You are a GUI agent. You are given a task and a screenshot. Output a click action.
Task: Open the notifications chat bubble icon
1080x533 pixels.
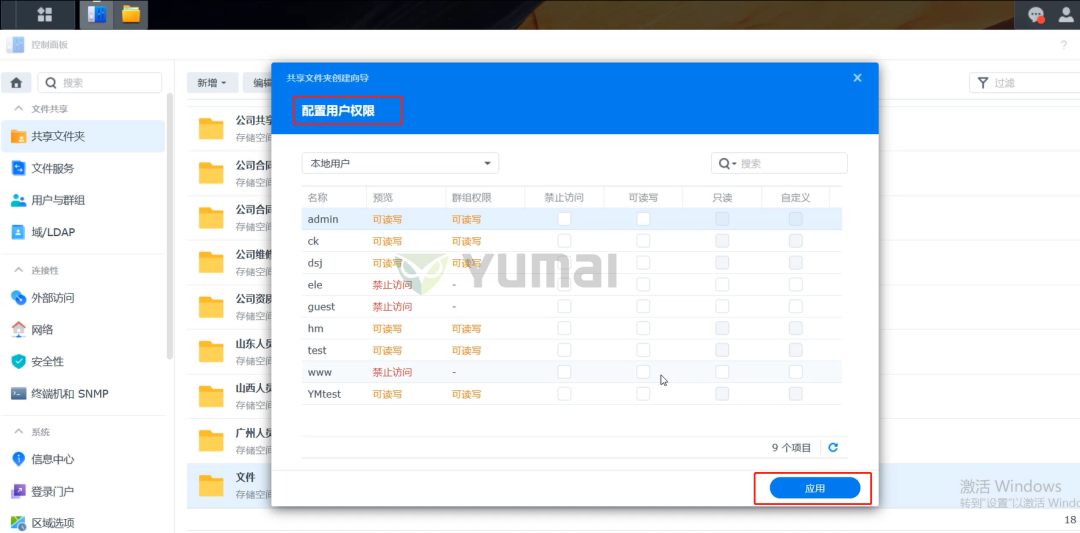1035,15
